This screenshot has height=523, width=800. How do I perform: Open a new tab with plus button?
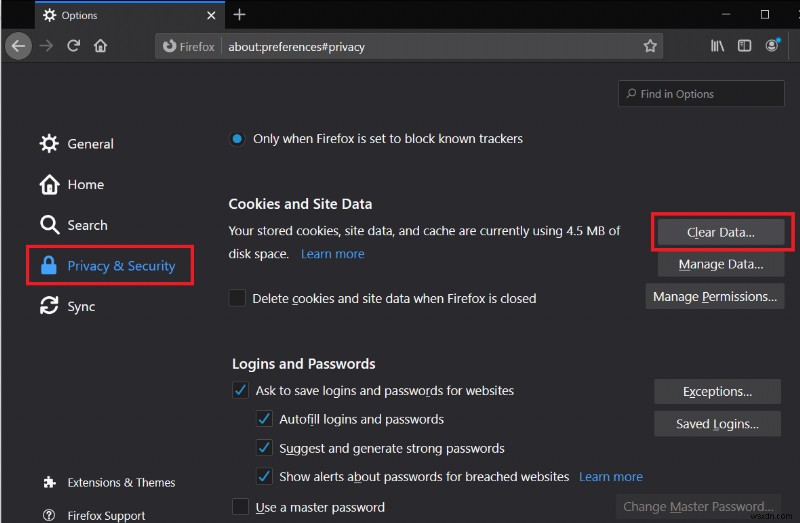tap(239, 15)
